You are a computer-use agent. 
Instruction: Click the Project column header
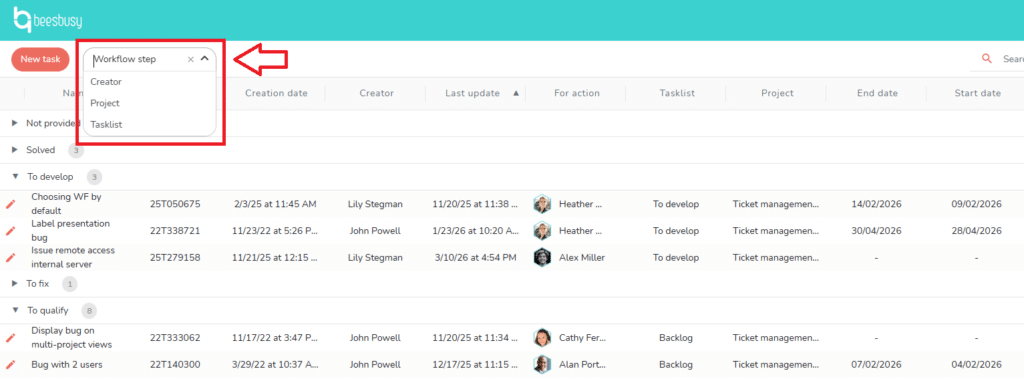coord(777,93)
